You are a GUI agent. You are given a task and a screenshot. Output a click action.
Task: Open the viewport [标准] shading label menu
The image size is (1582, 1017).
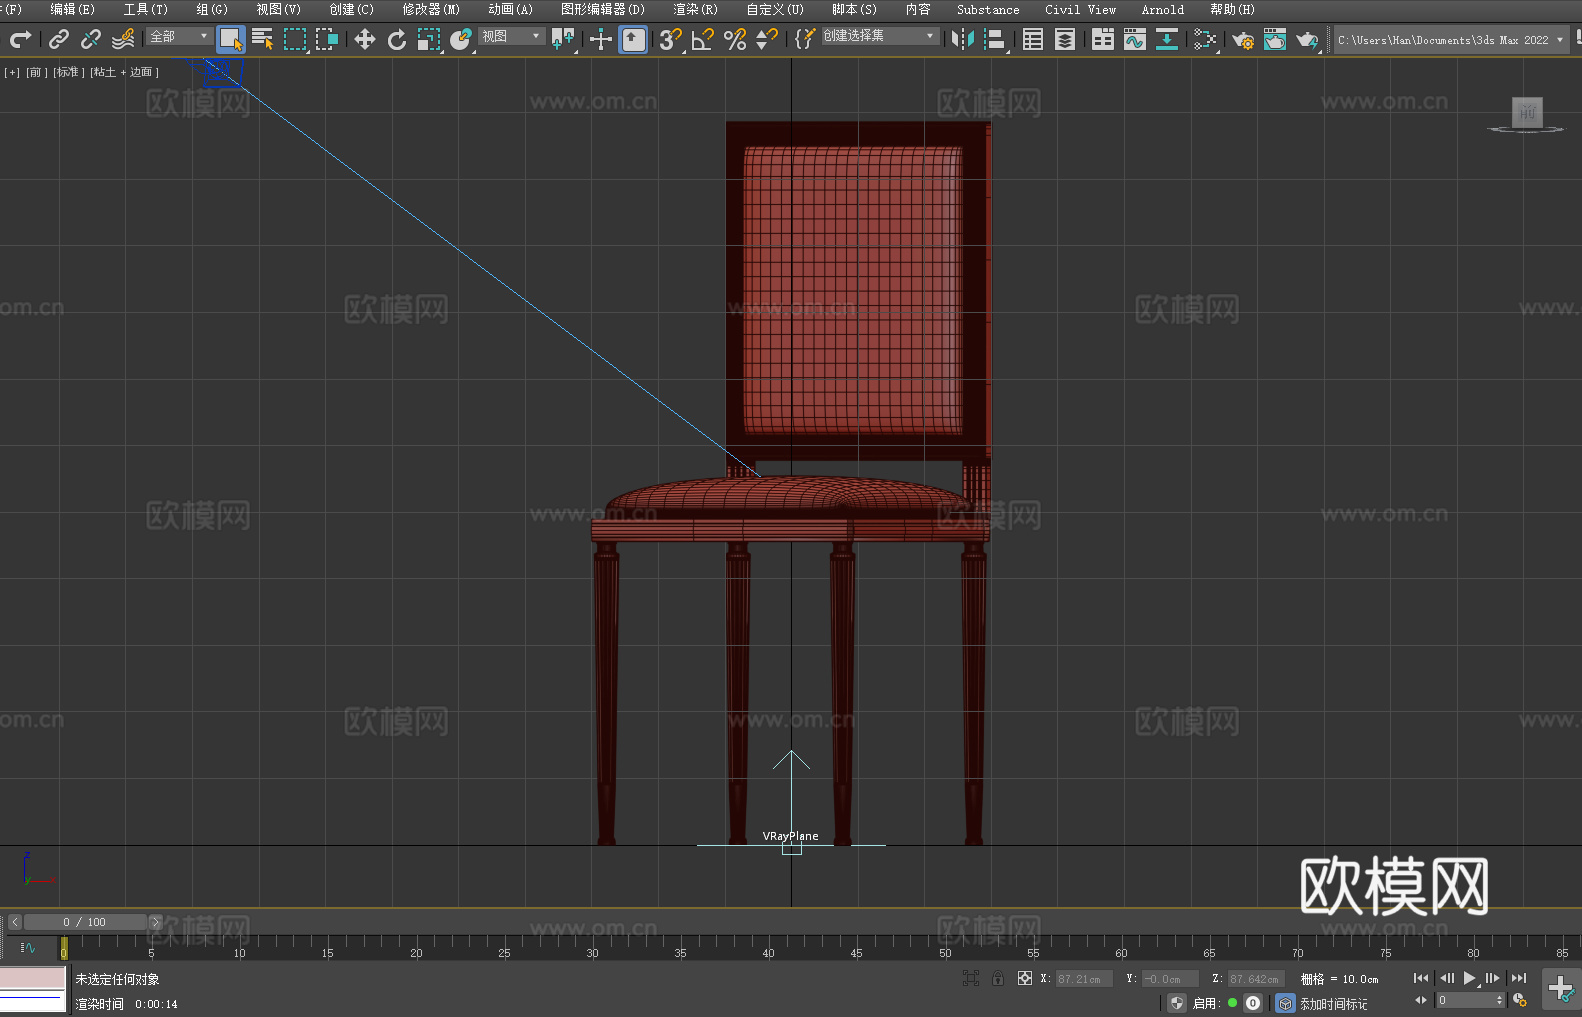click(x=67, y=72)
